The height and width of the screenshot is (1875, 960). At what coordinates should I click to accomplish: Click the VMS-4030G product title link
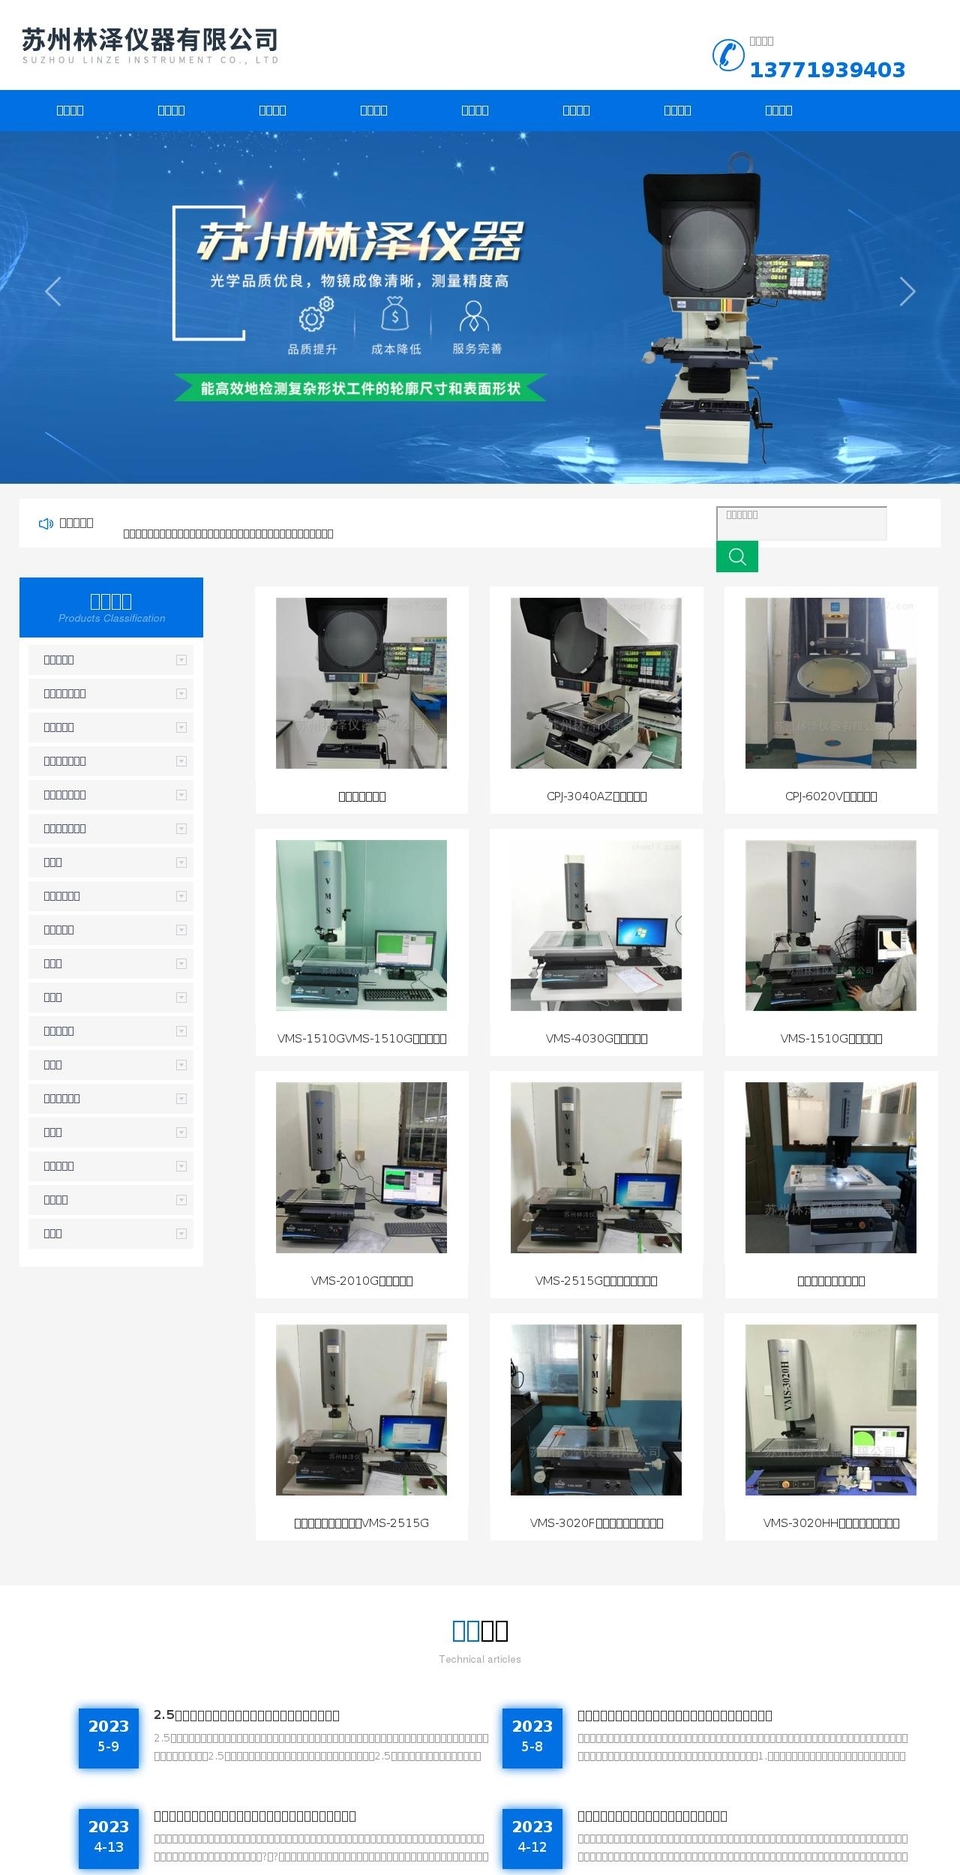pos(596,1039)
